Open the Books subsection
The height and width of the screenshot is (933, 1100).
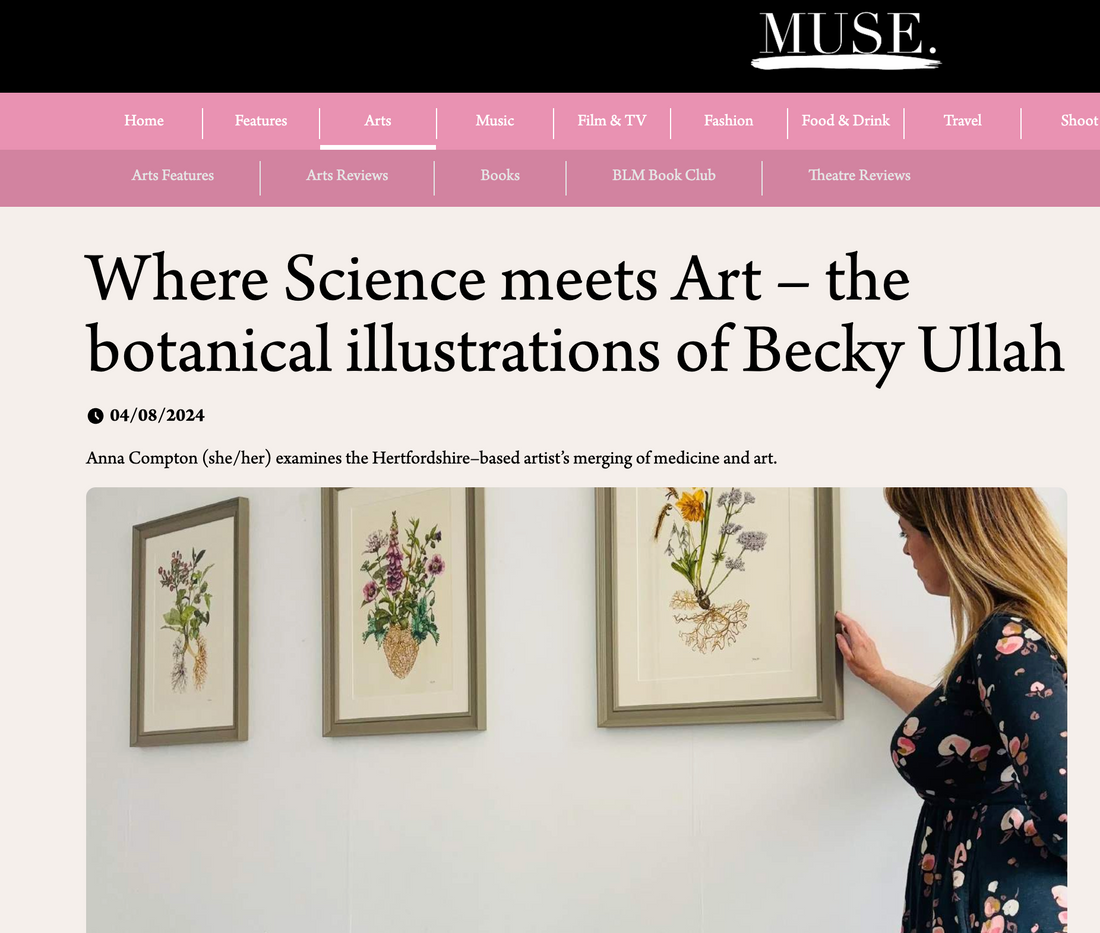pyautogui.click(x=500, y=176)
